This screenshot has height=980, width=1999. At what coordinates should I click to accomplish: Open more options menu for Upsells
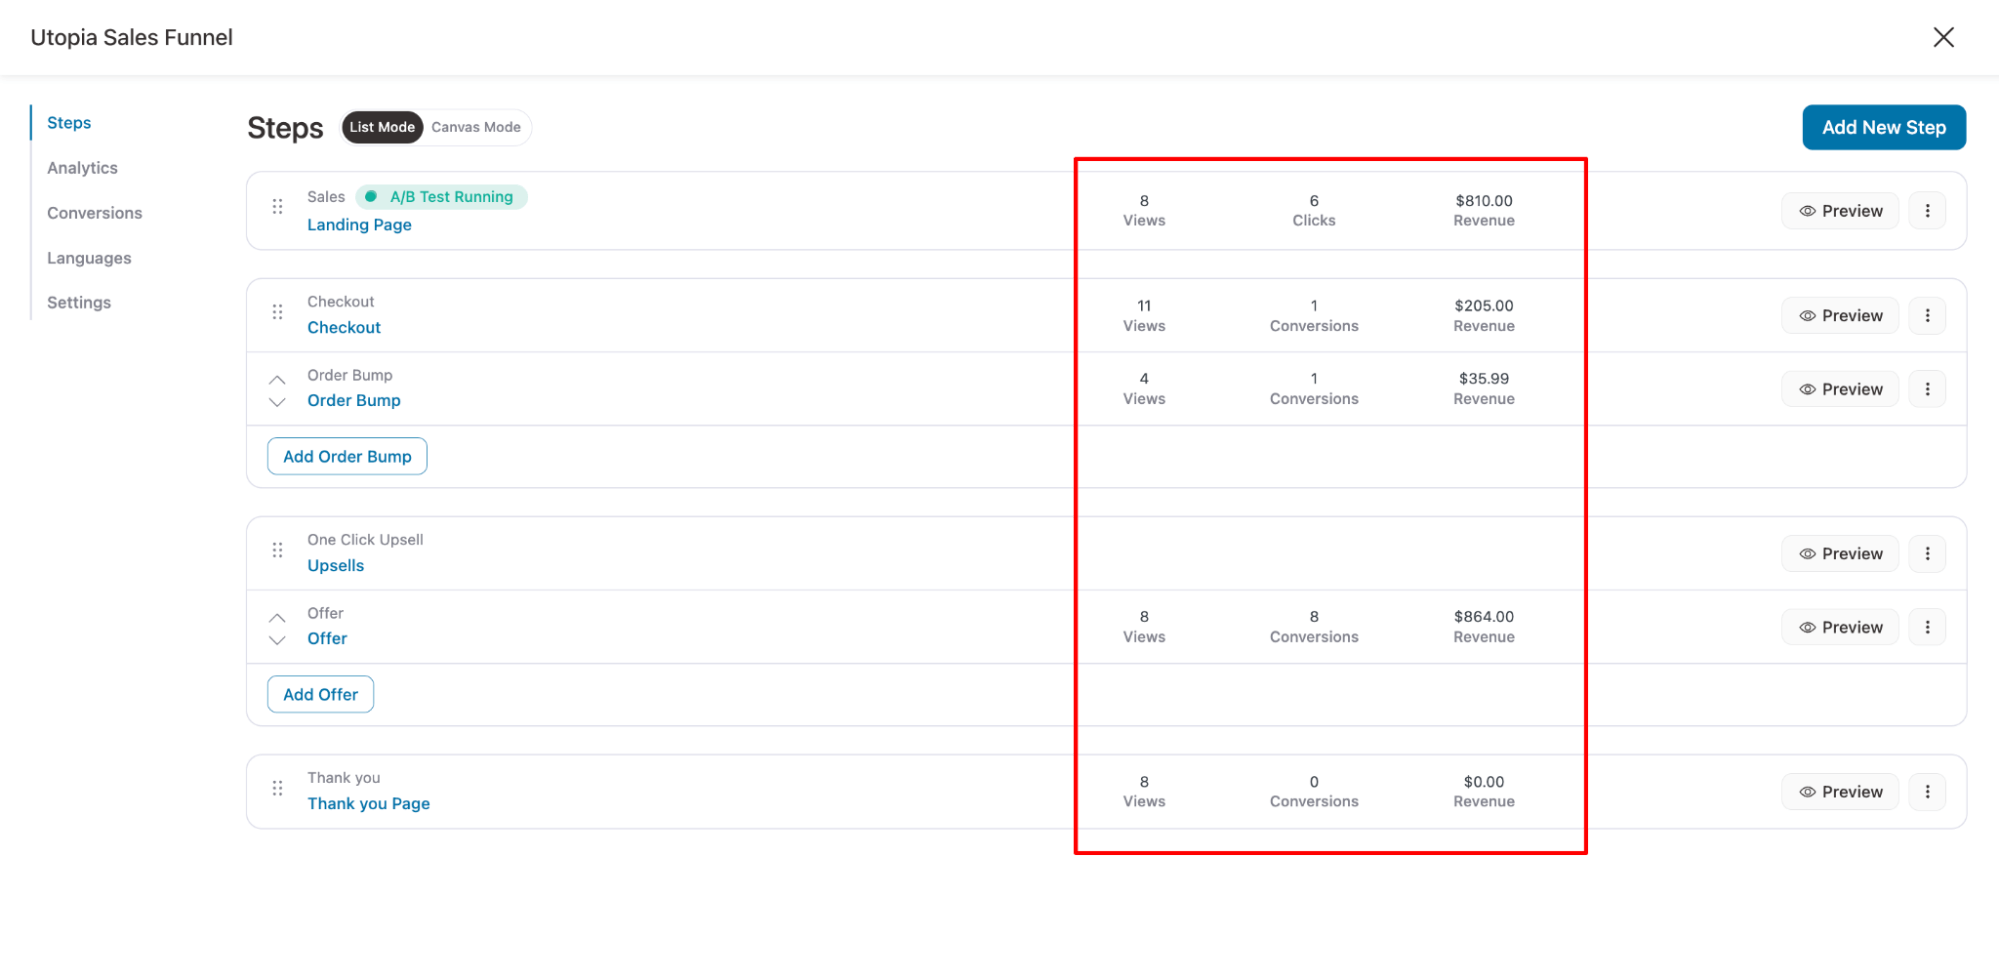point(1927,554)
